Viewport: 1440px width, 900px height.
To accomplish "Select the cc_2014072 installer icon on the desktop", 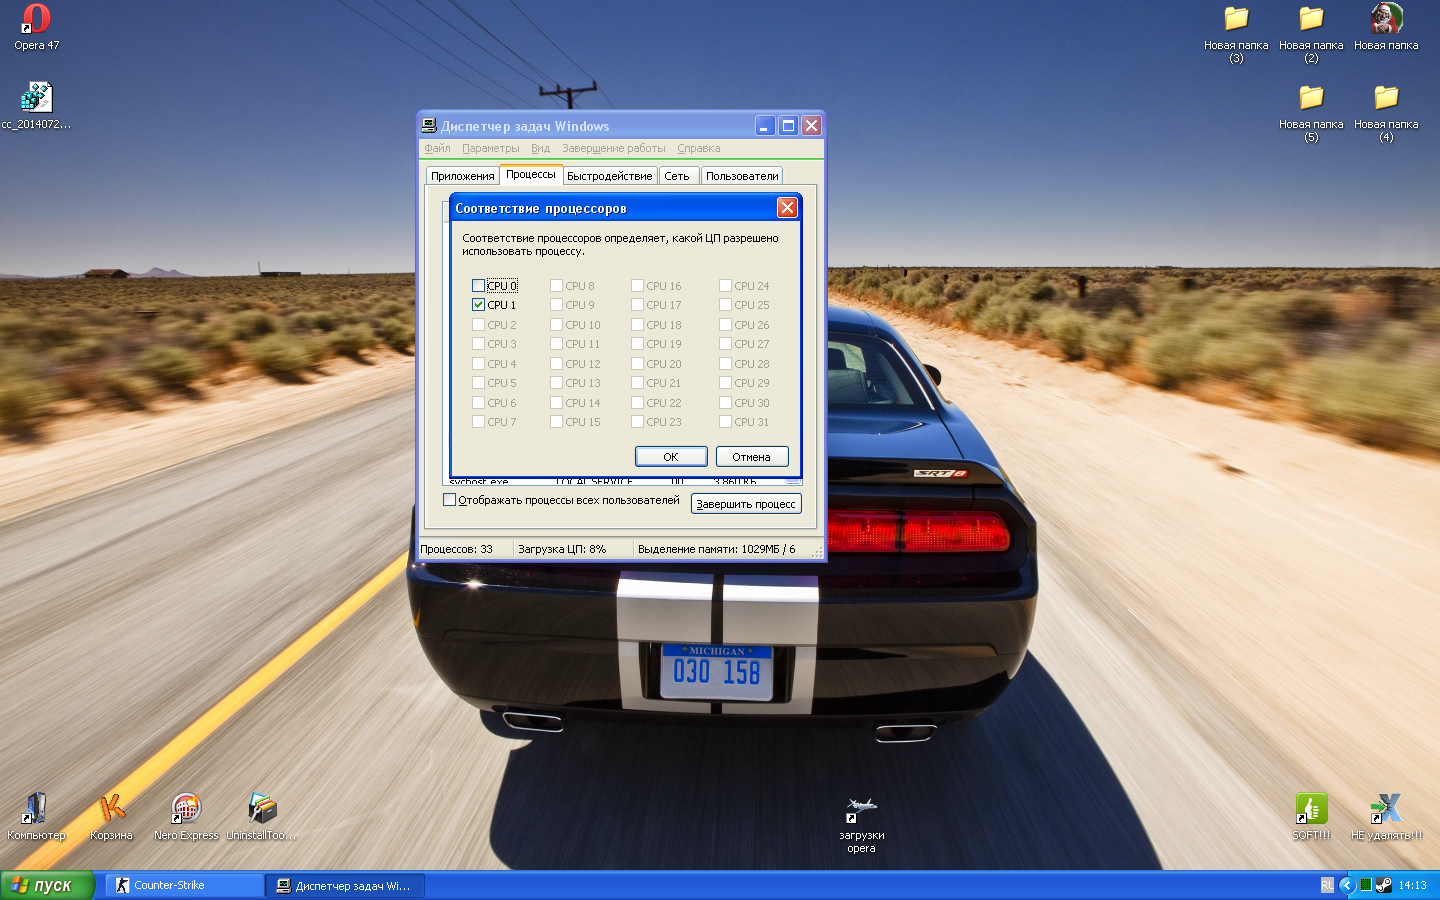I will (36, 106).
